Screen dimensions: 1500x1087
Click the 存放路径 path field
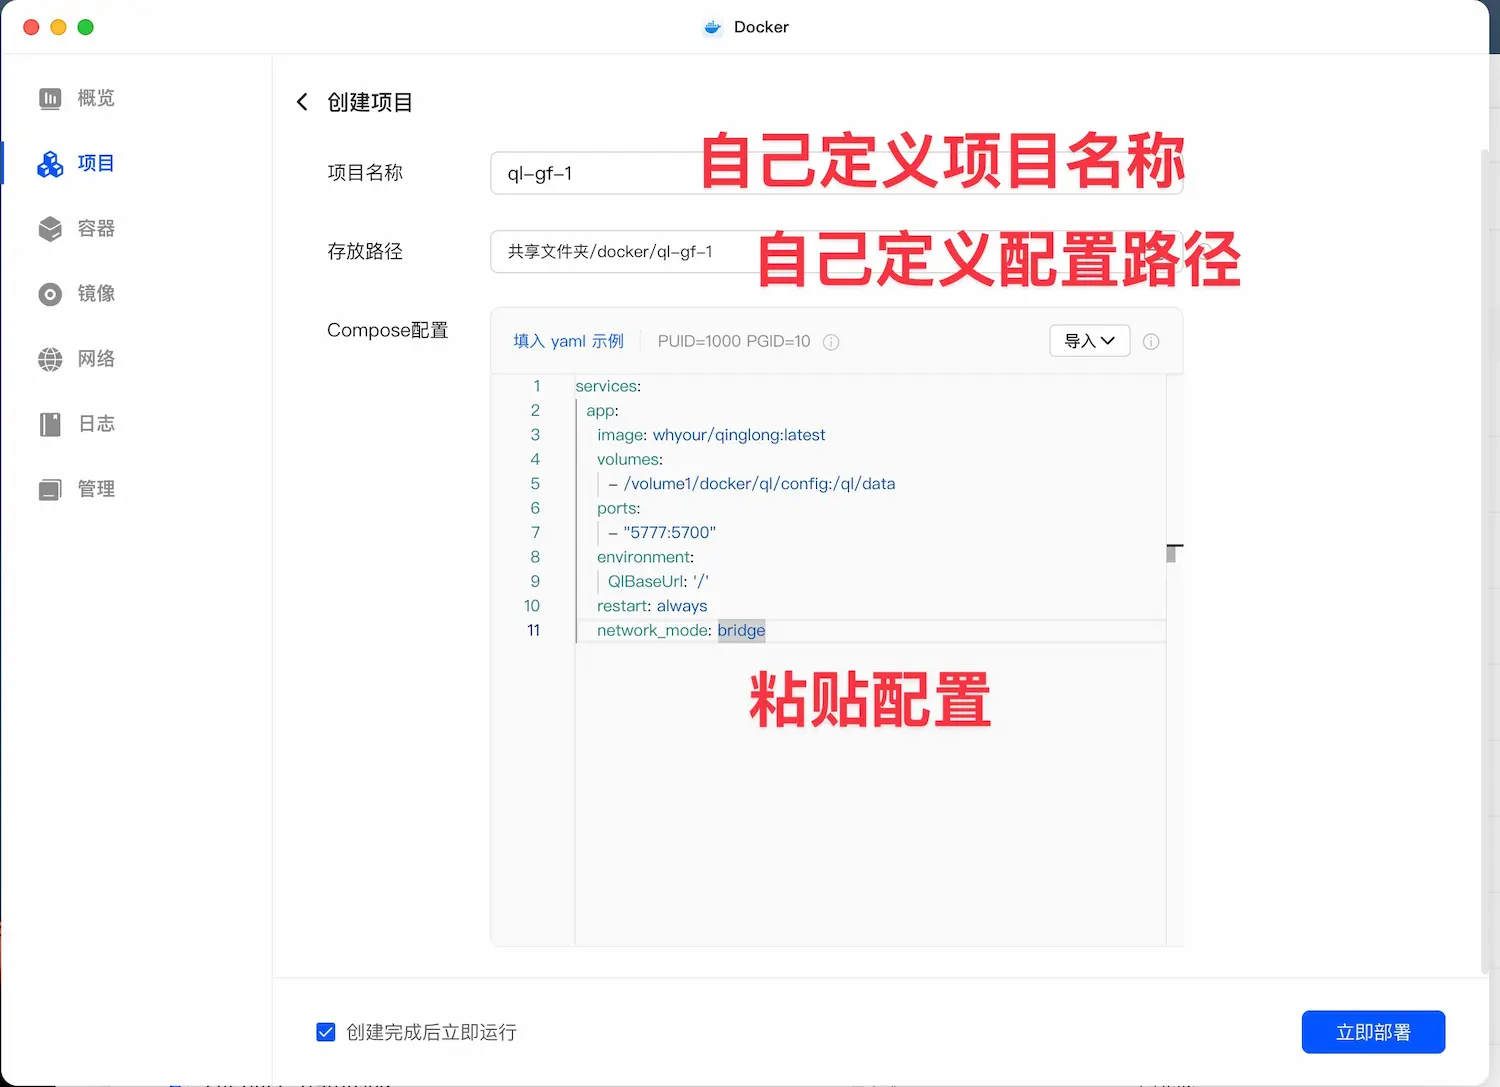click(836, 252)
